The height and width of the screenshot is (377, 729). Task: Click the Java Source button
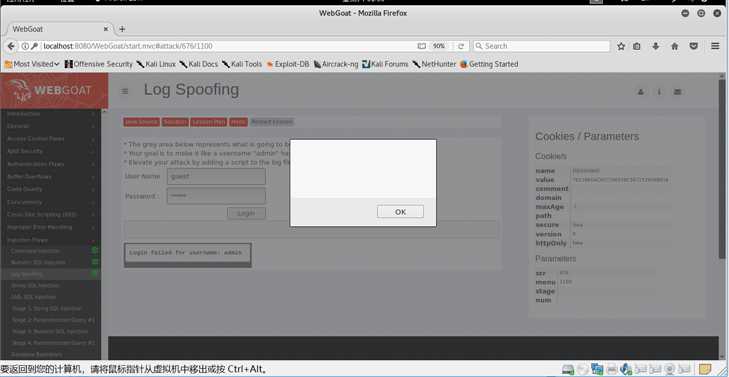141,122
